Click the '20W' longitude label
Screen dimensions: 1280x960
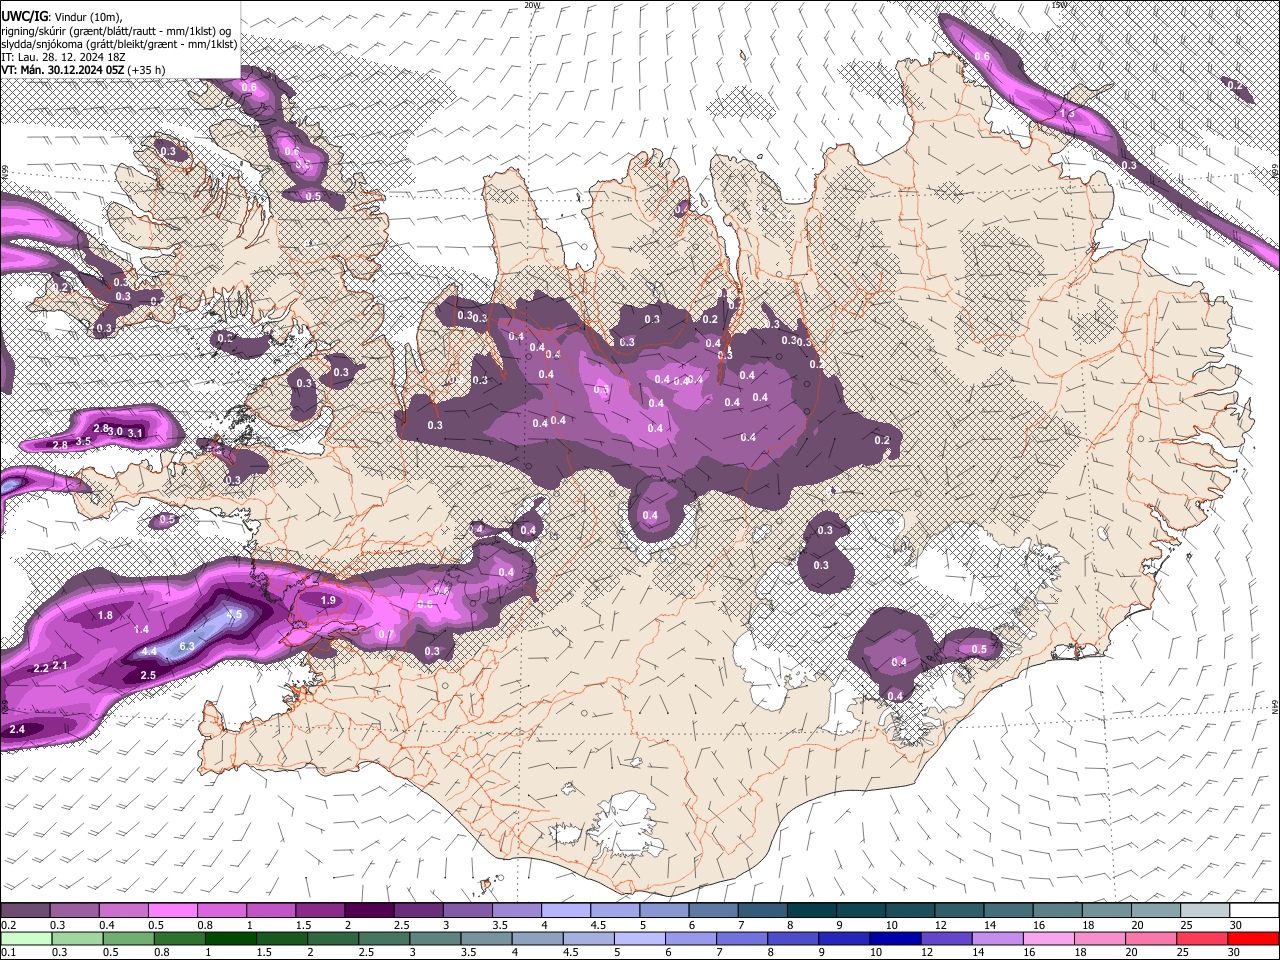click(x=532, y=5)
